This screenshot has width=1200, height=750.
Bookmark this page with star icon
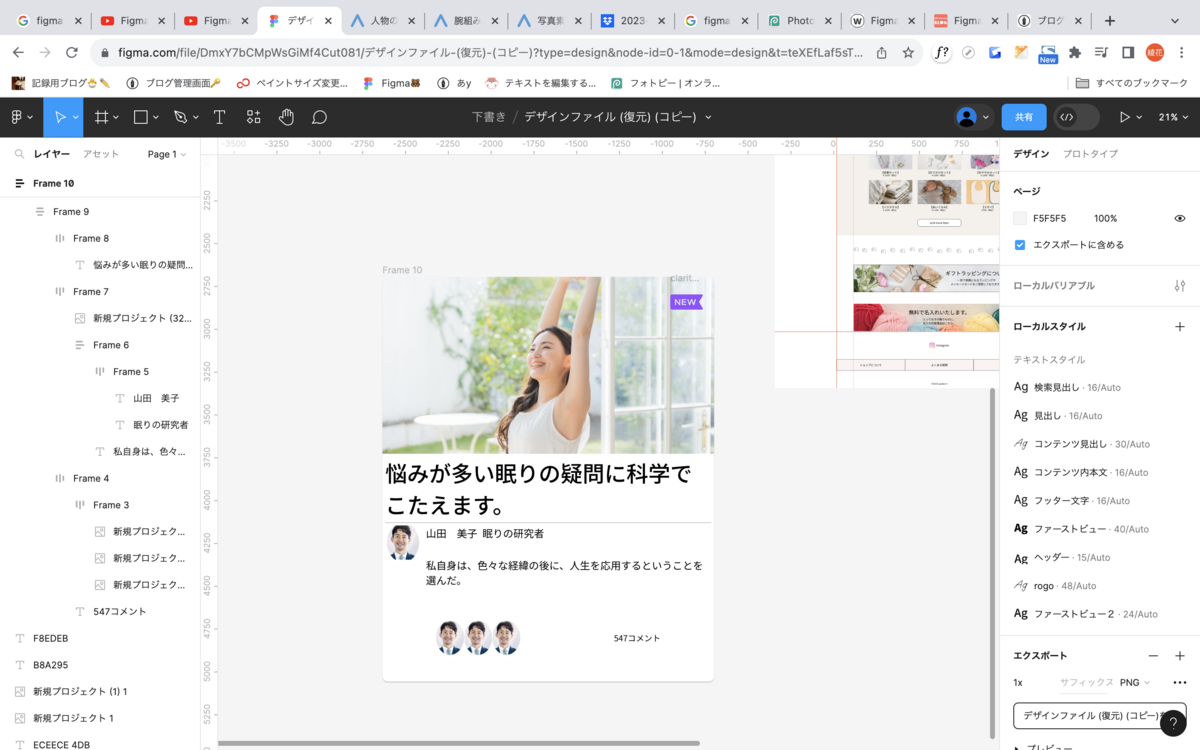pyautogui.click(x=908, y=53)
